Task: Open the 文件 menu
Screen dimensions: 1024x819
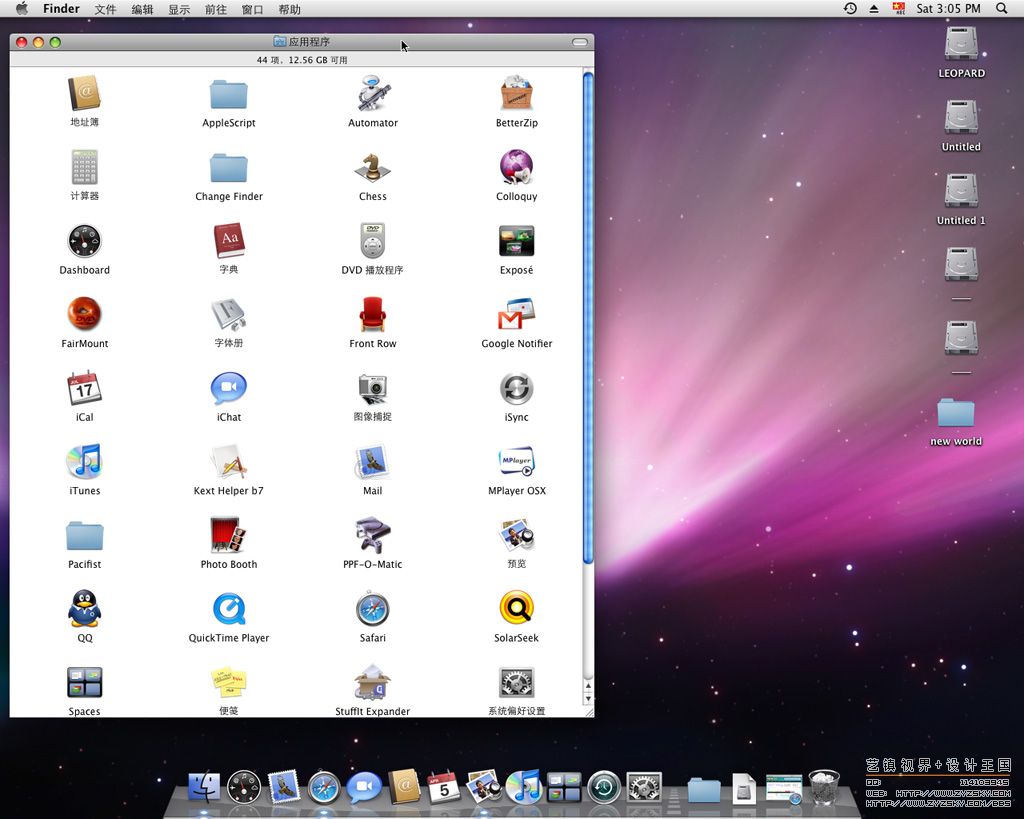Action: pyautogui.click(x=105, y=9)
